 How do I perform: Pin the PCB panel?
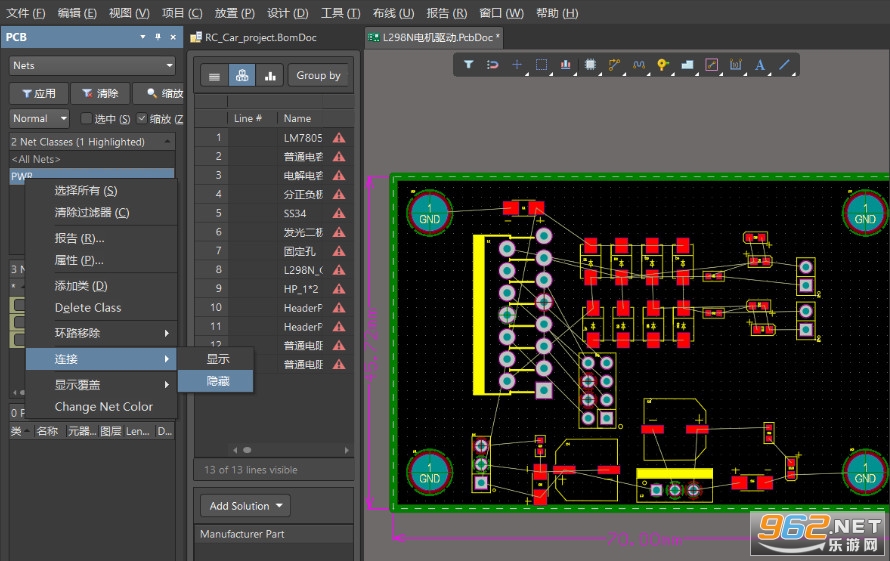pos(158,37)
